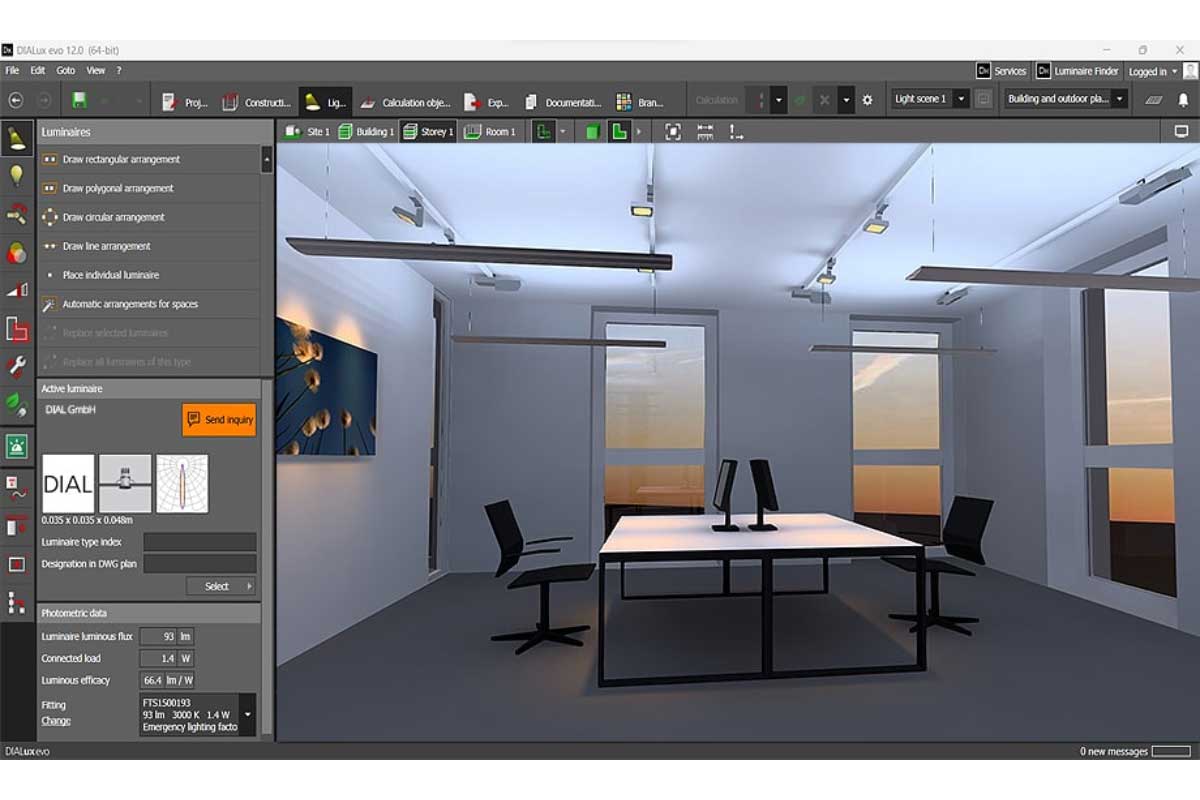Viewport: 1200px width, 800px height.
Task: Open the light colors sidebar tool
Action: click(17, 252)
